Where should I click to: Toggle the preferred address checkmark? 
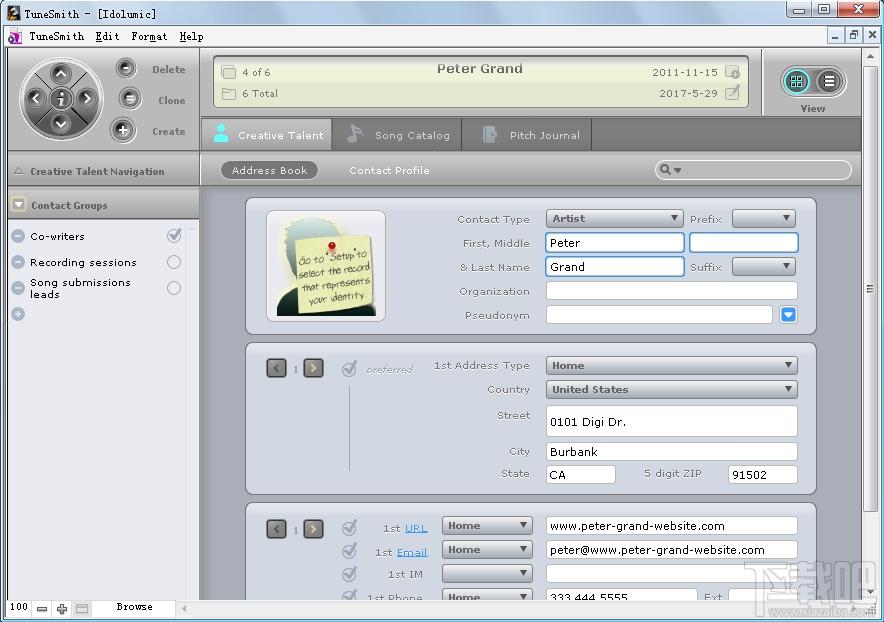(349, 369)
